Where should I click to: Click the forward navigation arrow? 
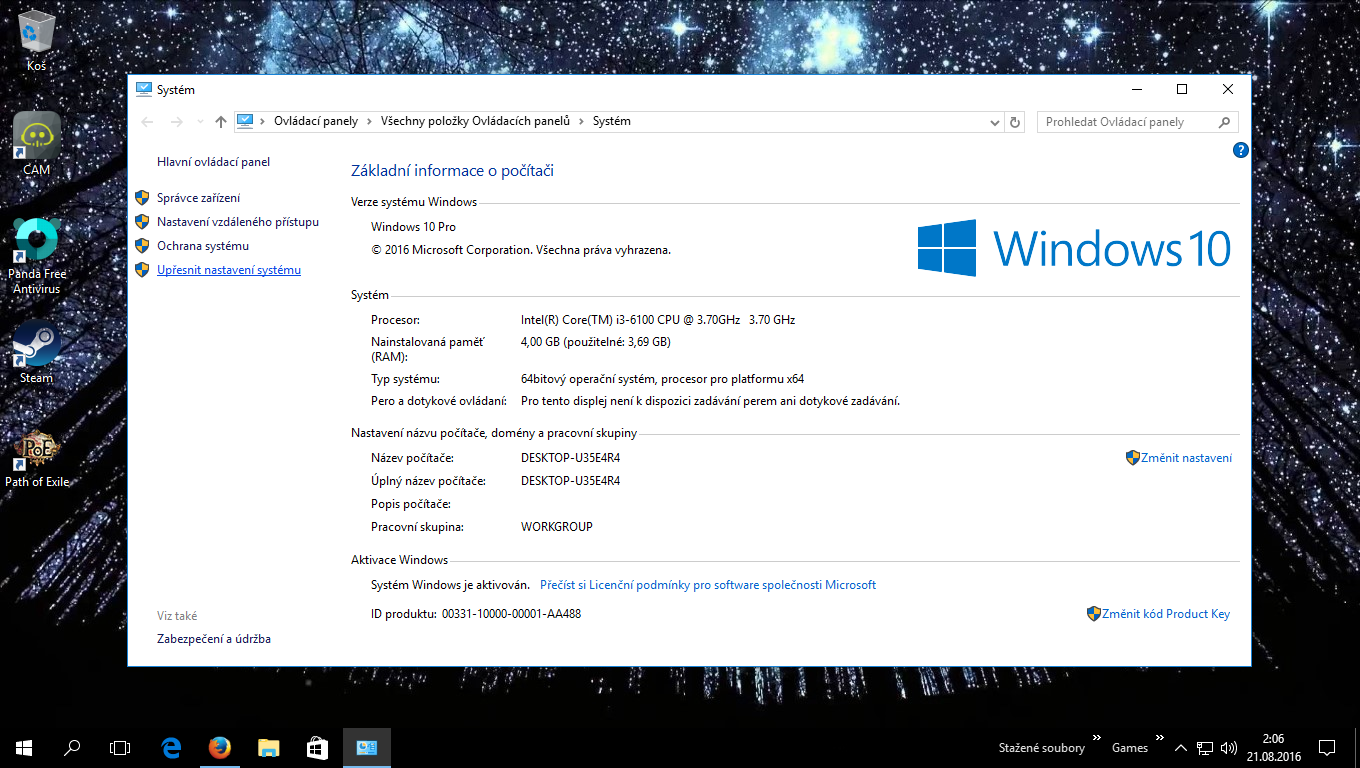[x=177, y=122]
